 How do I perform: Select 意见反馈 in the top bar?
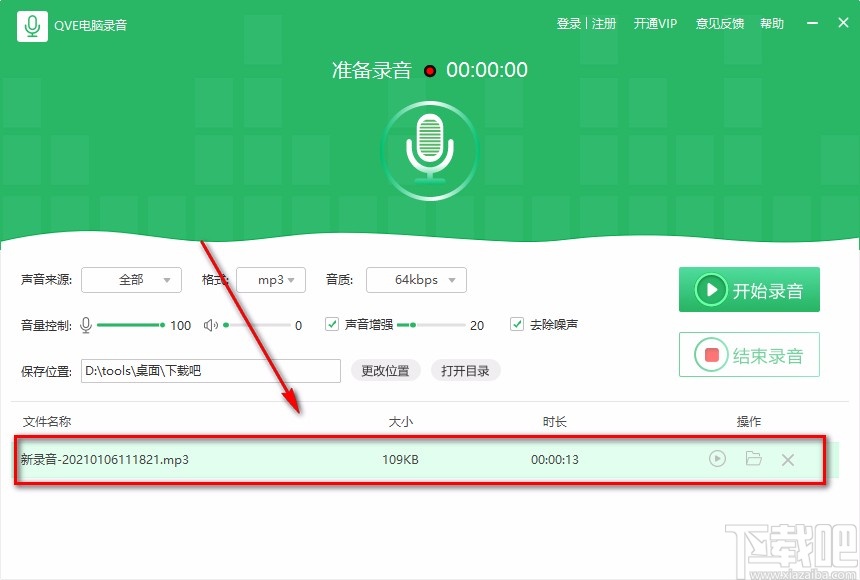[720, 23]
